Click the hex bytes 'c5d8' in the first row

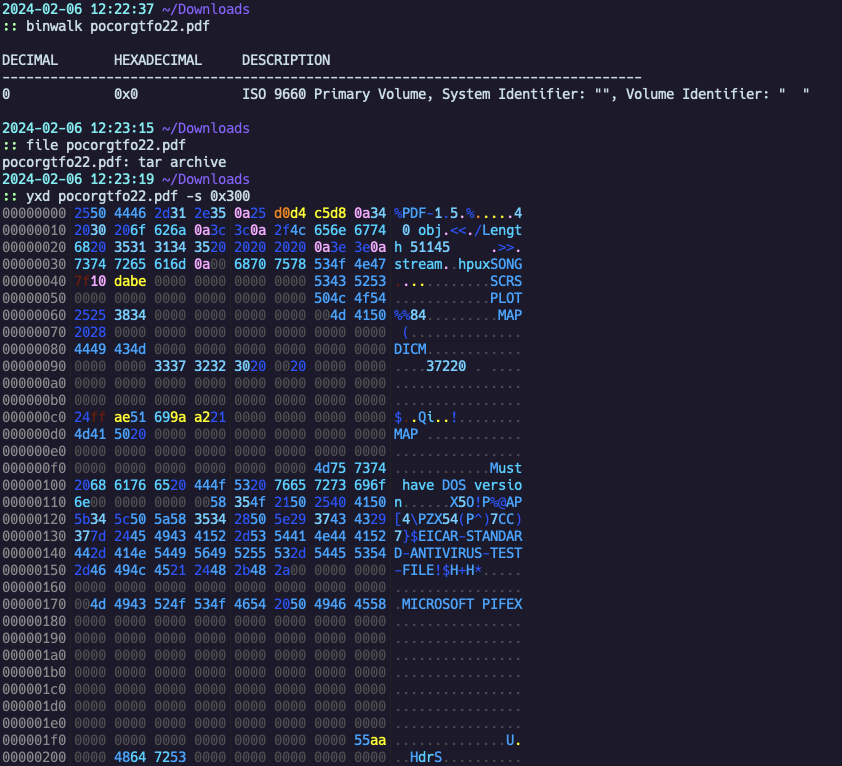tap(330, 213)
